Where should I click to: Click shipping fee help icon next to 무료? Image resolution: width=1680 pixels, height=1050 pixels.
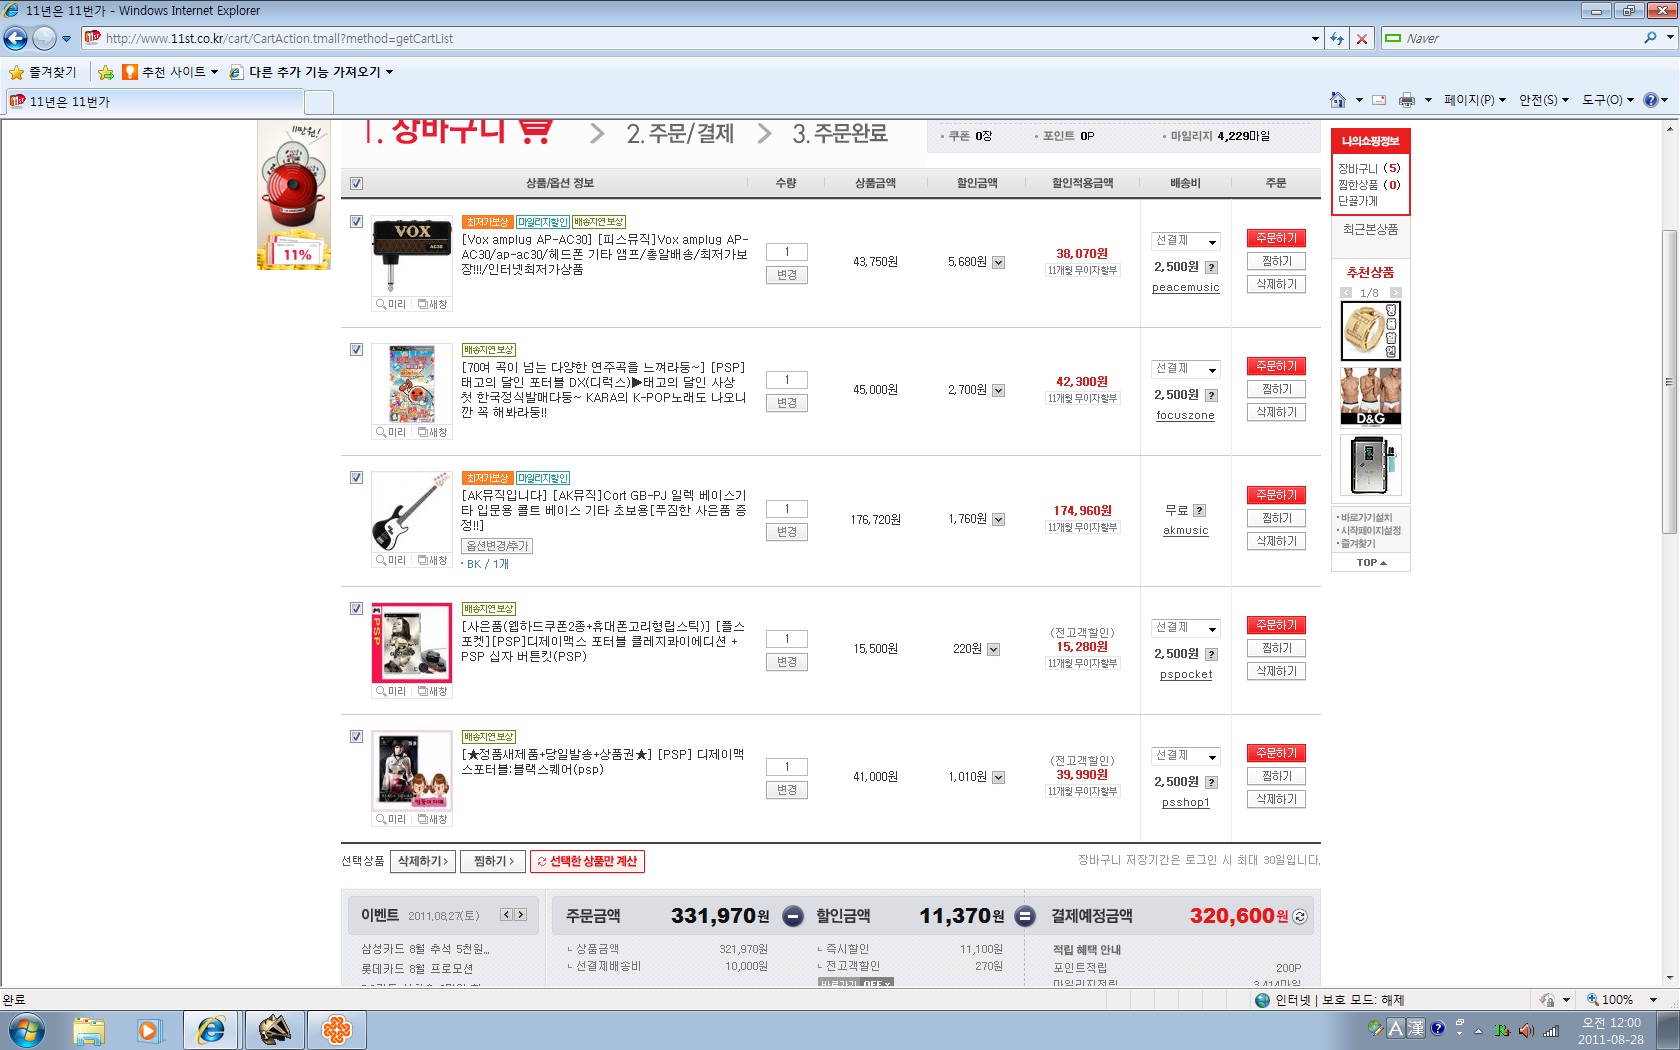click(x=1199, y=510)
